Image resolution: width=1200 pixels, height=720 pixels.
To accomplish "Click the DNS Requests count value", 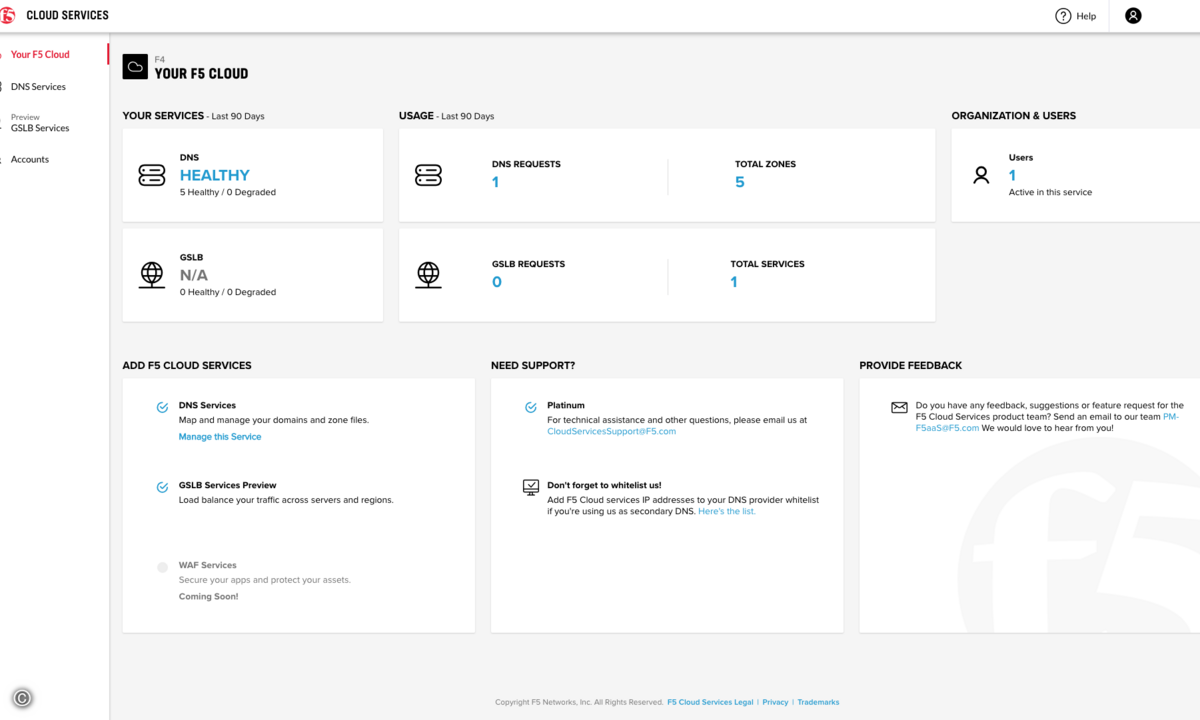I will click(x=495, y=182).
